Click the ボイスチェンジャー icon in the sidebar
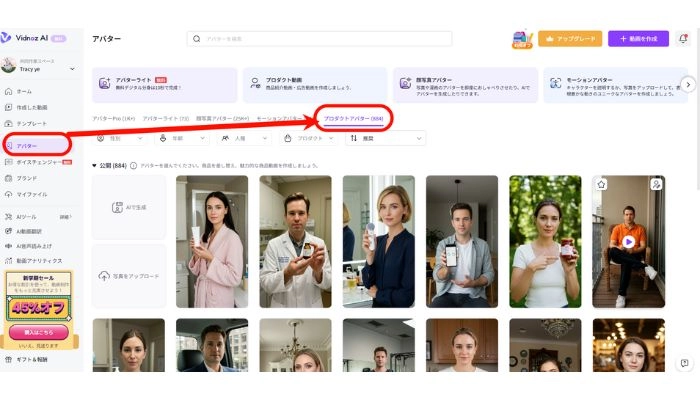The width and height of the screenshot is (700, 400). [8, 162]
